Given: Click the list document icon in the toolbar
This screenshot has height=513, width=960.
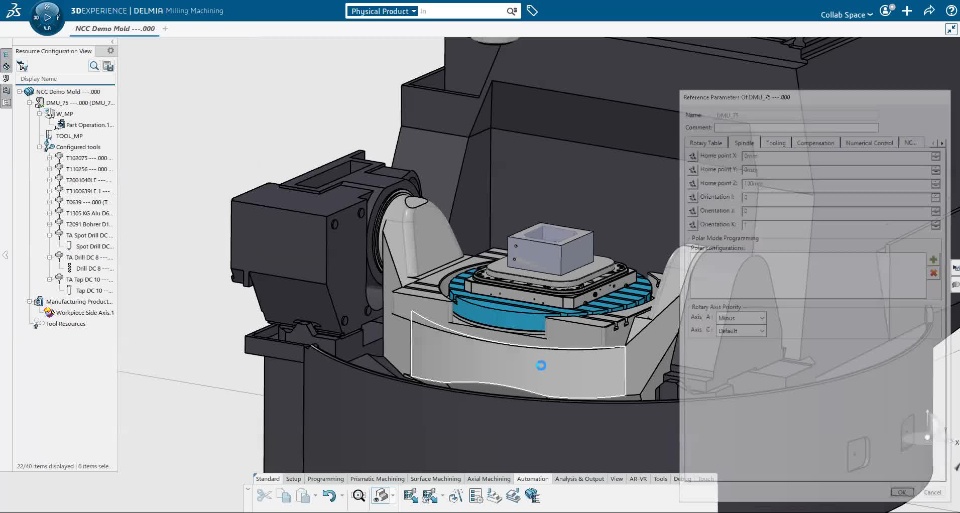Looking at the screenshot, I should point(475,495).
